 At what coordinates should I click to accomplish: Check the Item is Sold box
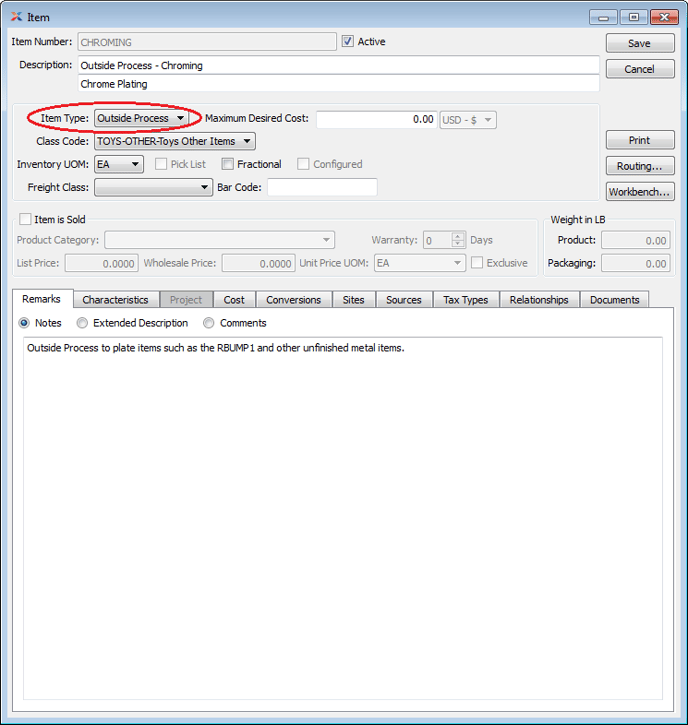pyautogui.click(x=25, y=219)
